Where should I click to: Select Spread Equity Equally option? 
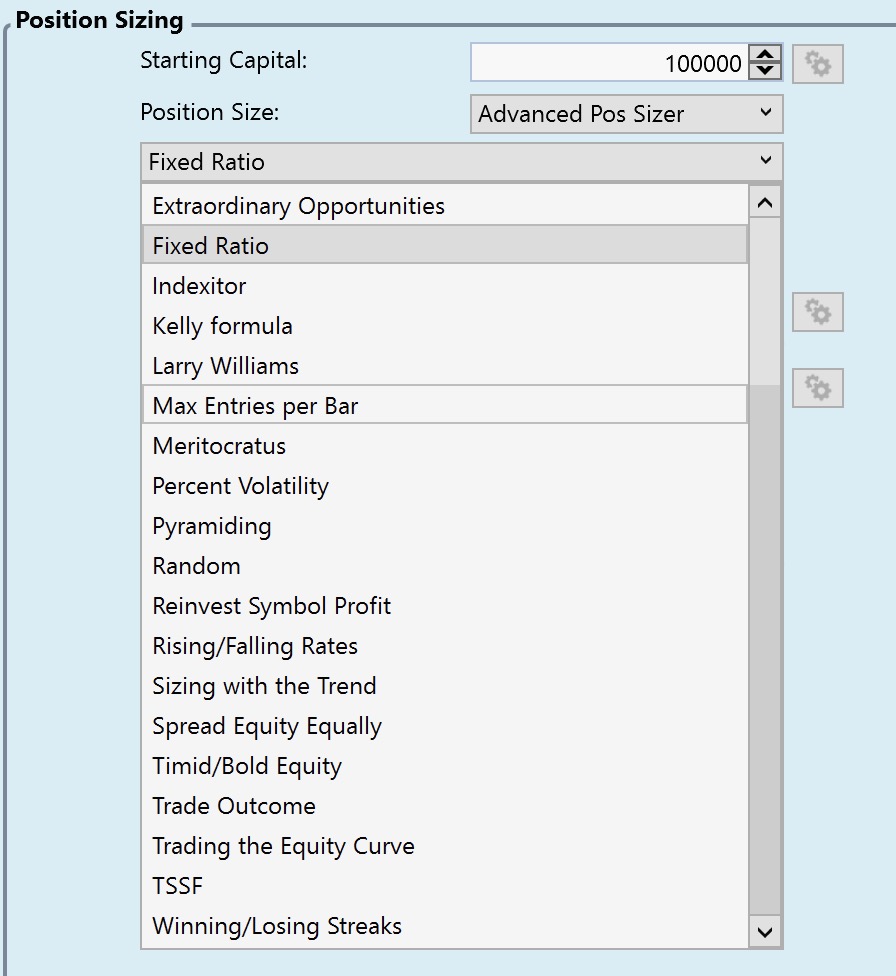pos(267,726)
